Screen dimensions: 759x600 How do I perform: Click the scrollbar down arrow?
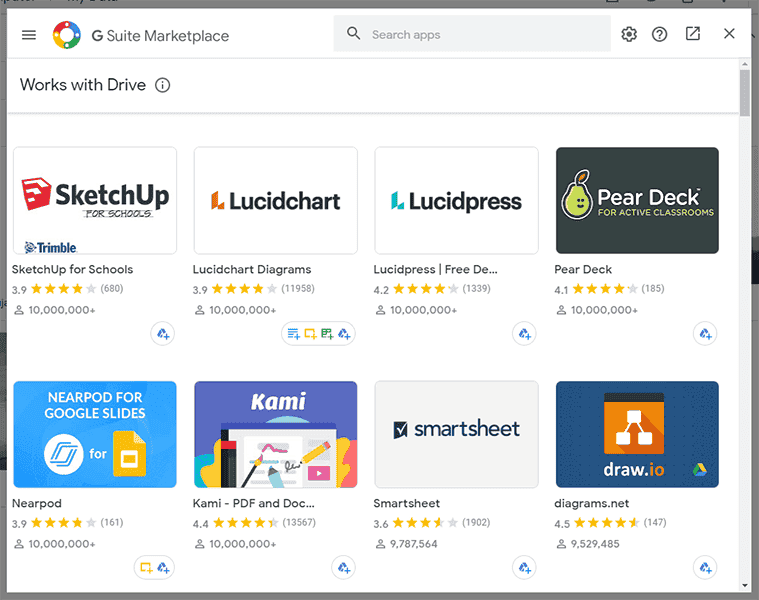[x=744, y=585]
